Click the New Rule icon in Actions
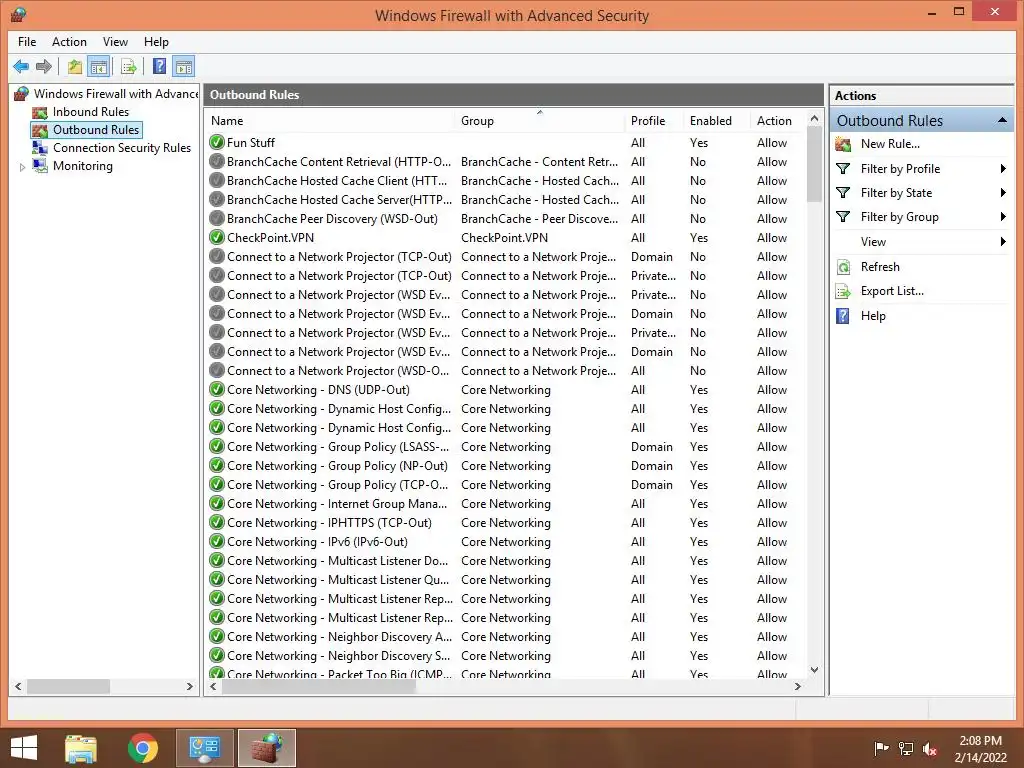 click(x=843, y=144)
